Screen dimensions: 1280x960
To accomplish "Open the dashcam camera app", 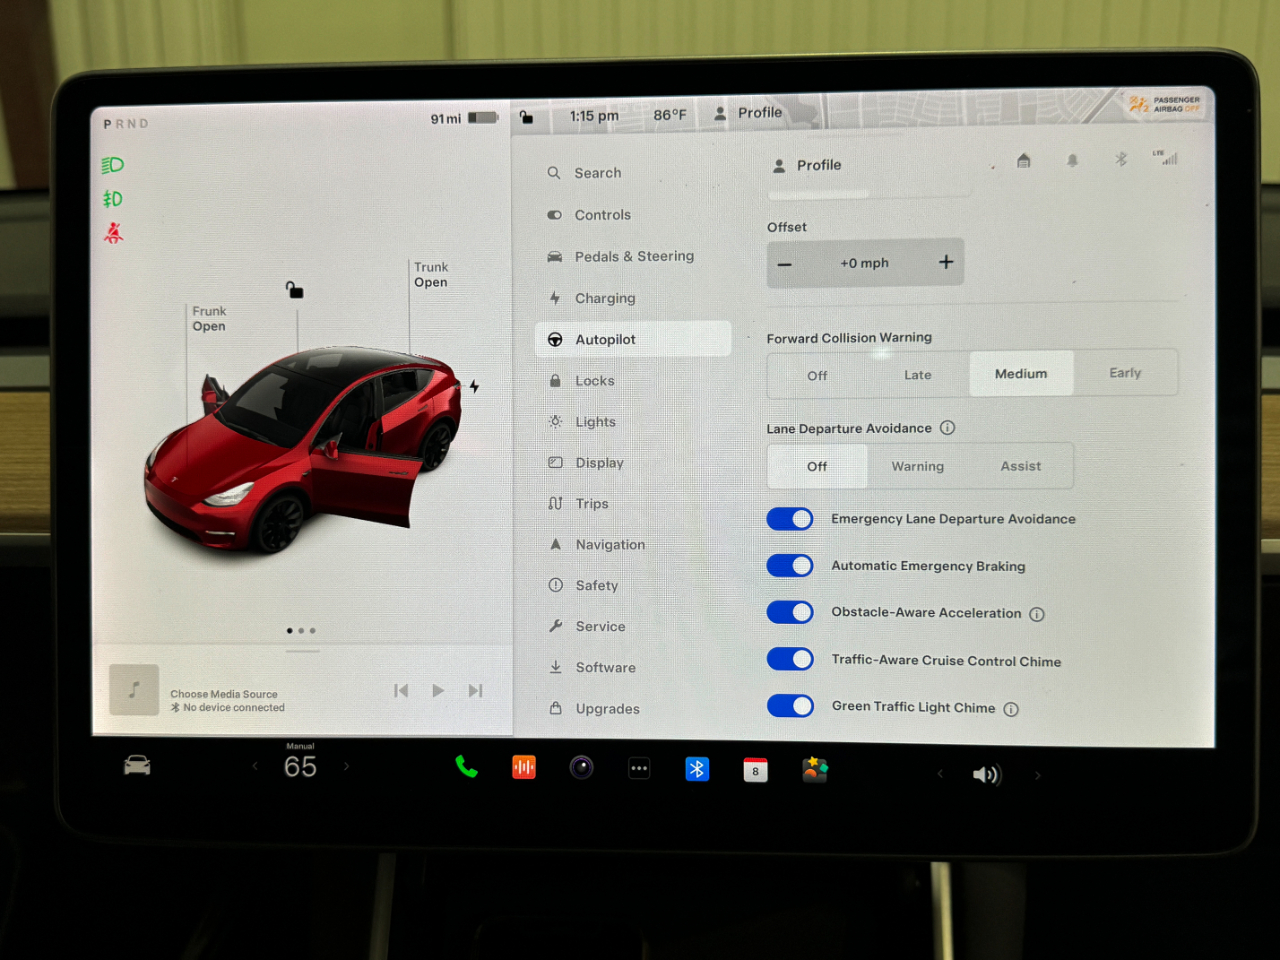I will tap(581, 768).
